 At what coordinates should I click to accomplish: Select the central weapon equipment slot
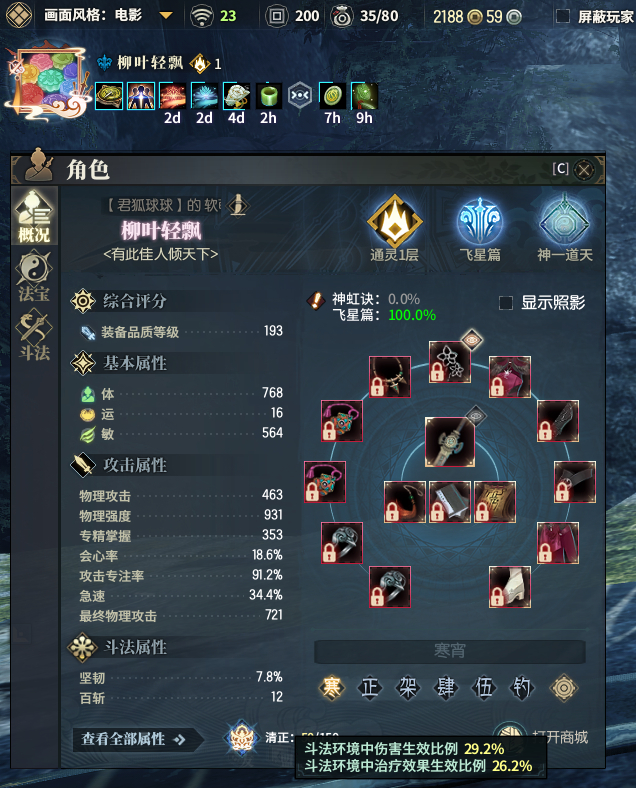tap(450, 442)
